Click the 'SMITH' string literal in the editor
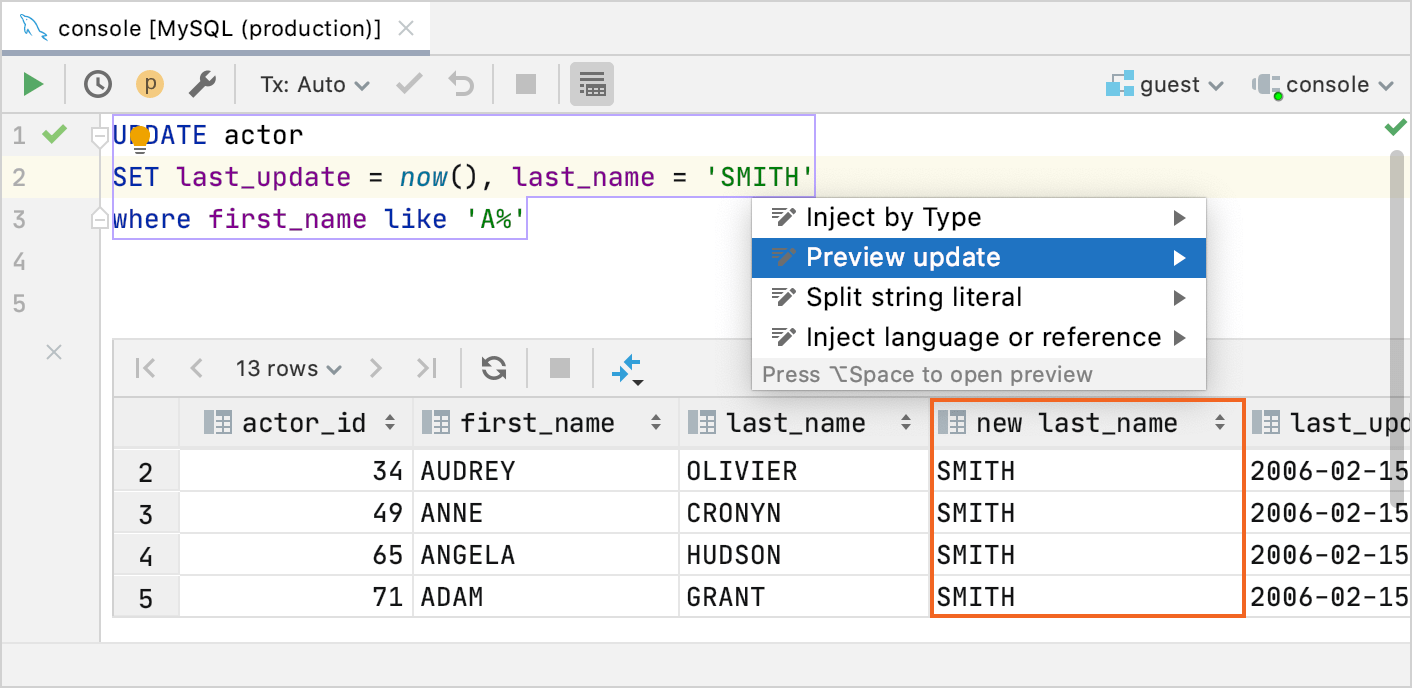Image resolution: width=1412 pixels, height=688 pixels. pos(760,177)
